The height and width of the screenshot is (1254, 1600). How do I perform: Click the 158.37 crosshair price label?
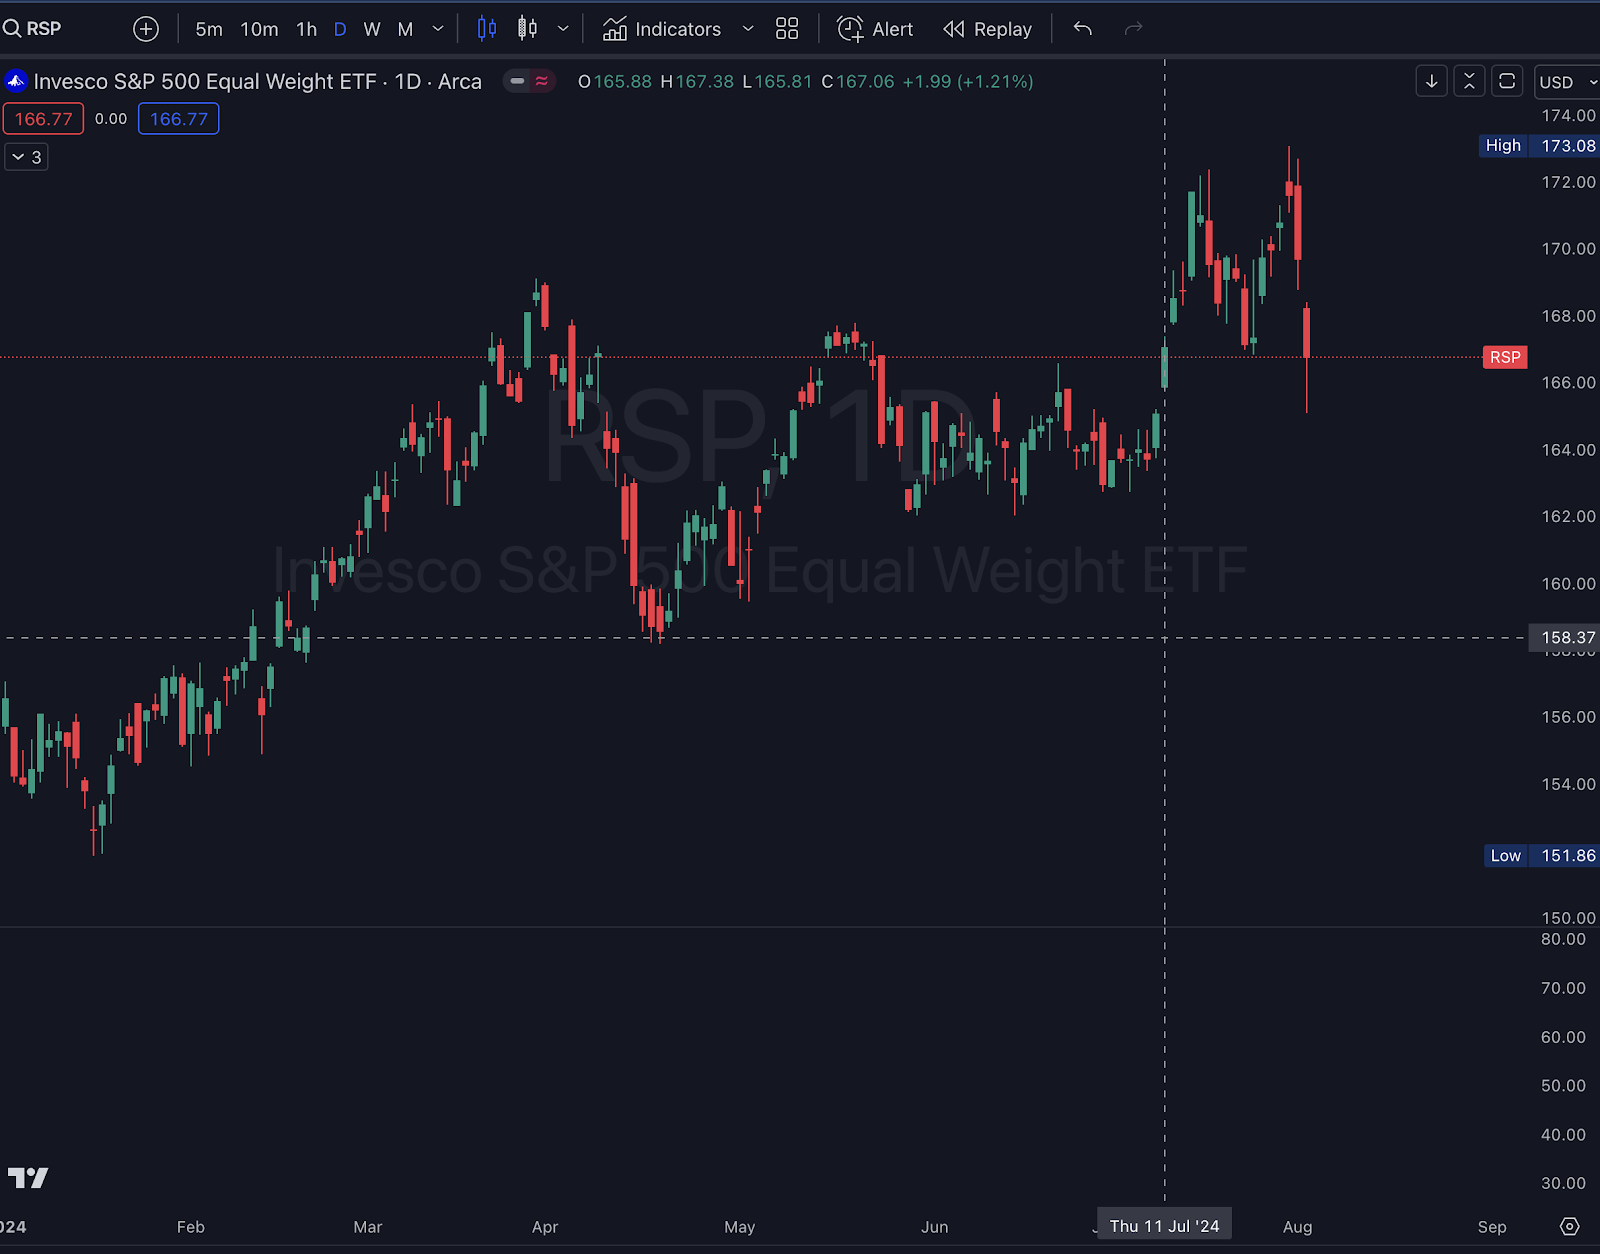point(1566,637)
